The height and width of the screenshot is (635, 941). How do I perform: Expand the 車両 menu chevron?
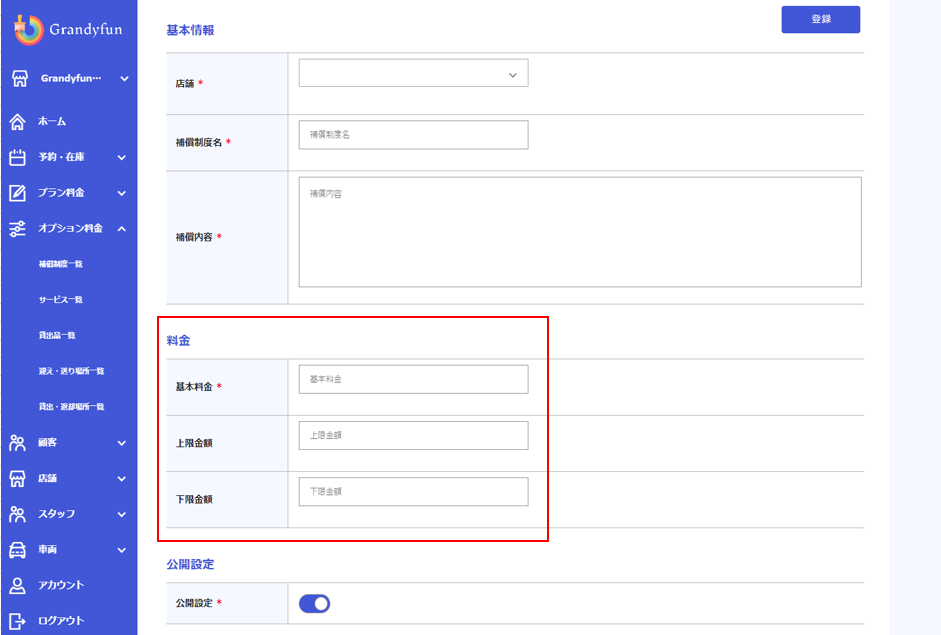point(122,550)
